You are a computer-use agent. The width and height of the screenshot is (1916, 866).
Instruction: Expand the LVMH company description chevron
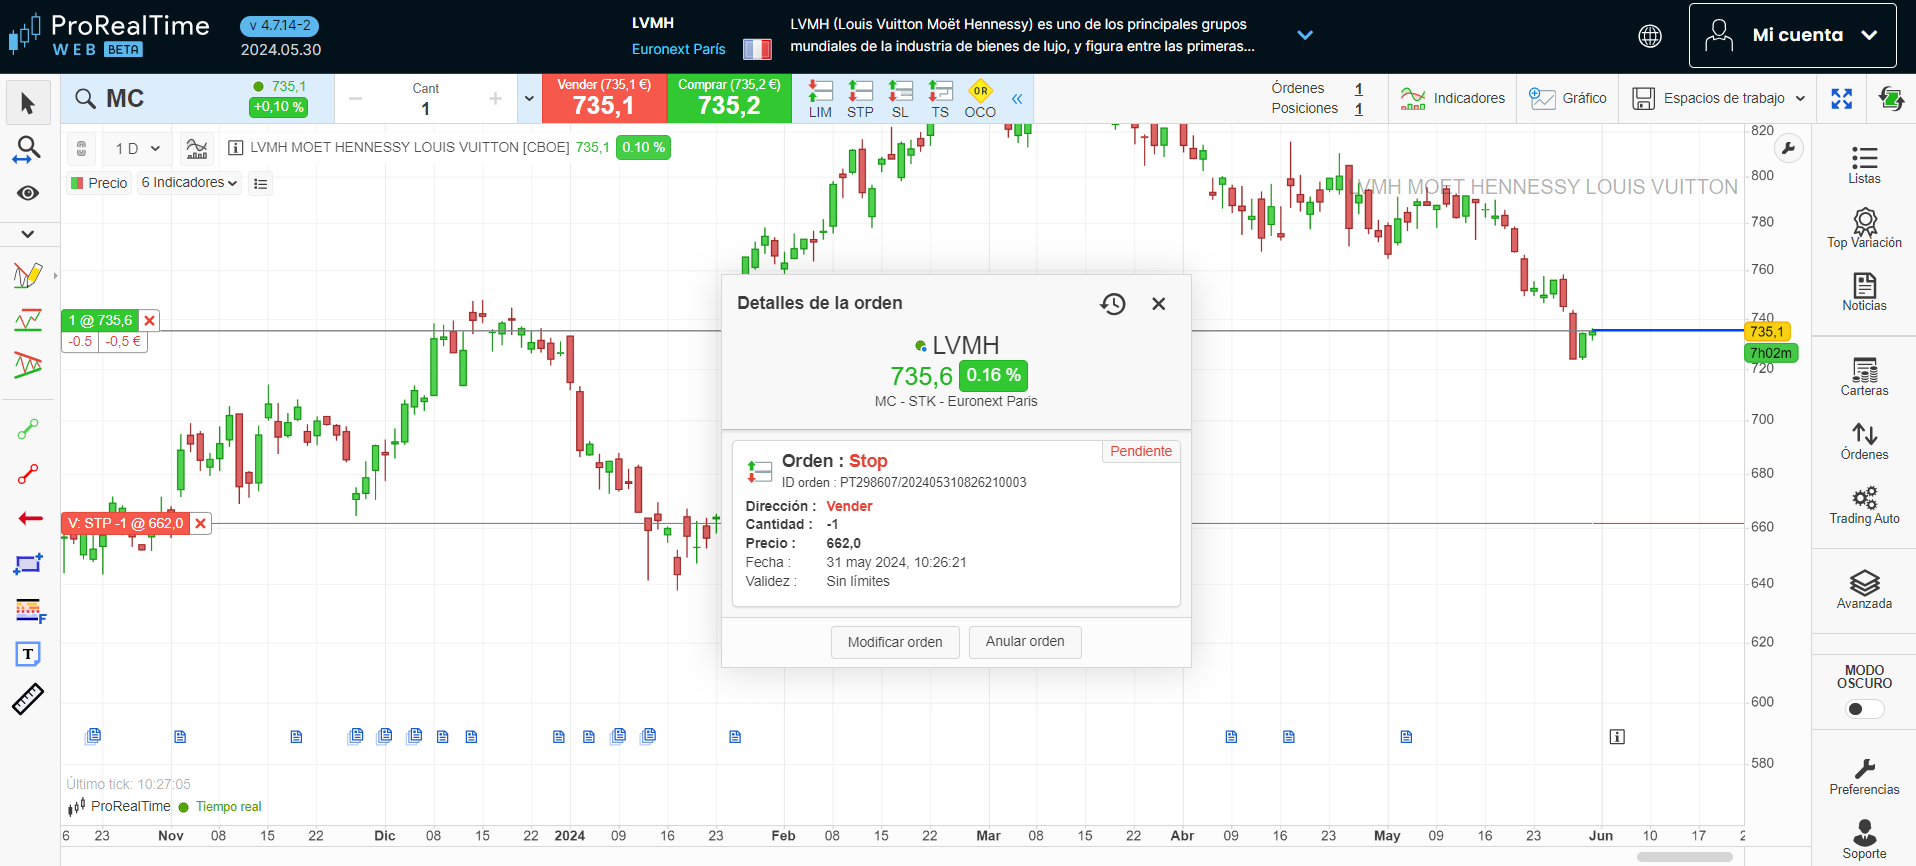click(x=1305, y=35)
